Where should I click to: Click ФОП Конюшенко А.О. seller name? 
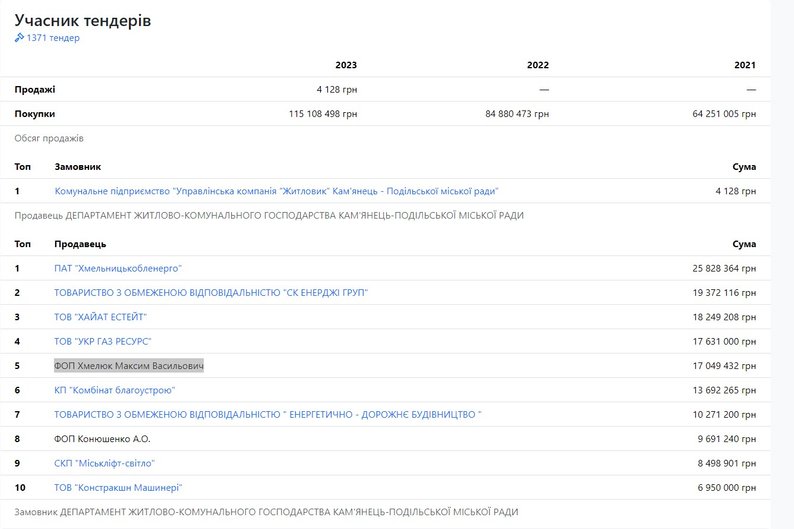click(102, 439)
